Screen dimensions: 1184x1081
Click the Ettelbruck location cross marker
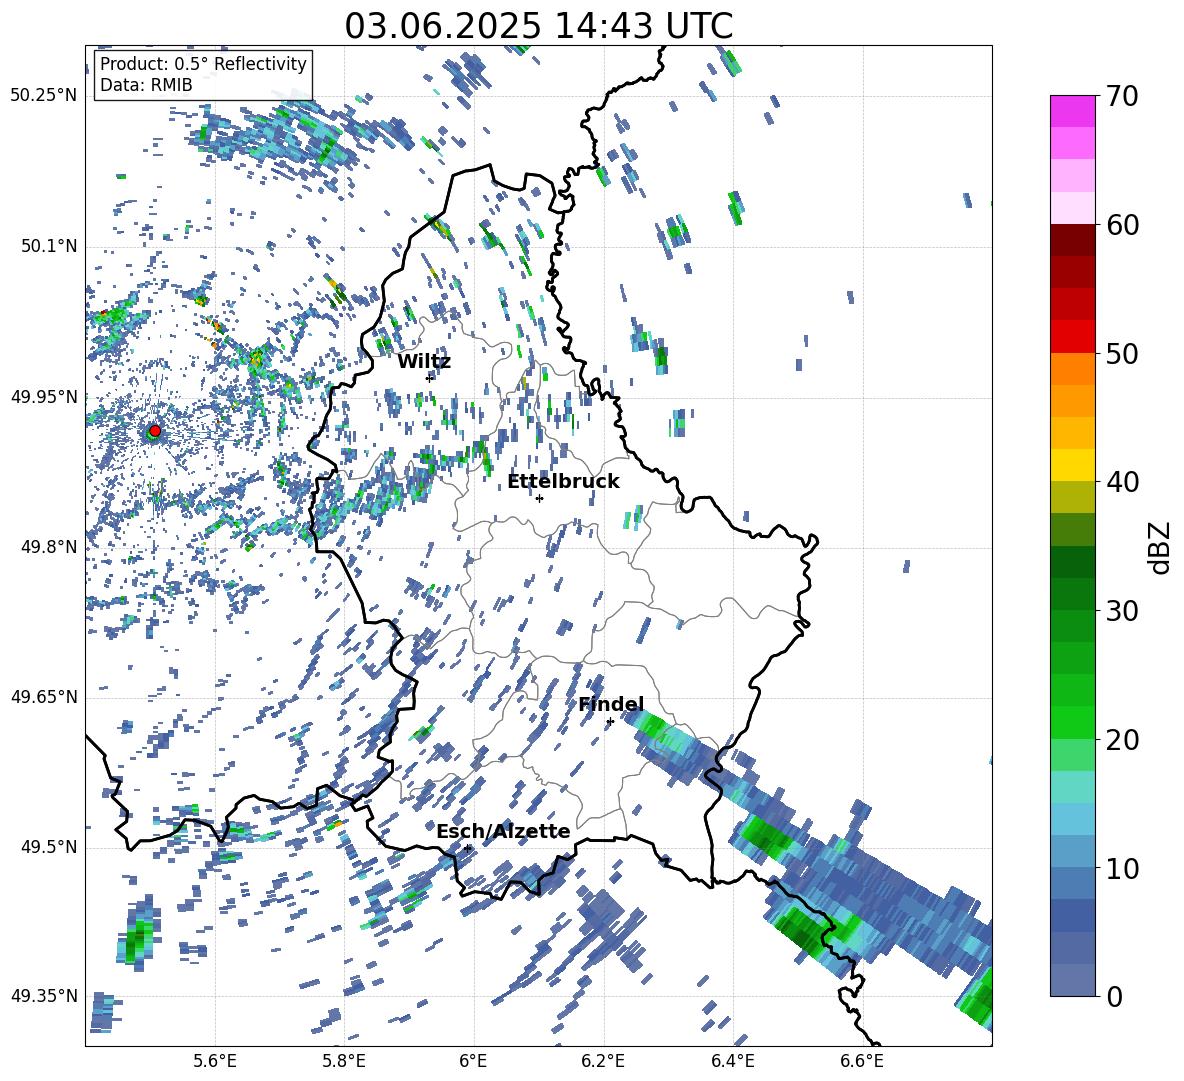pos(539,498)
